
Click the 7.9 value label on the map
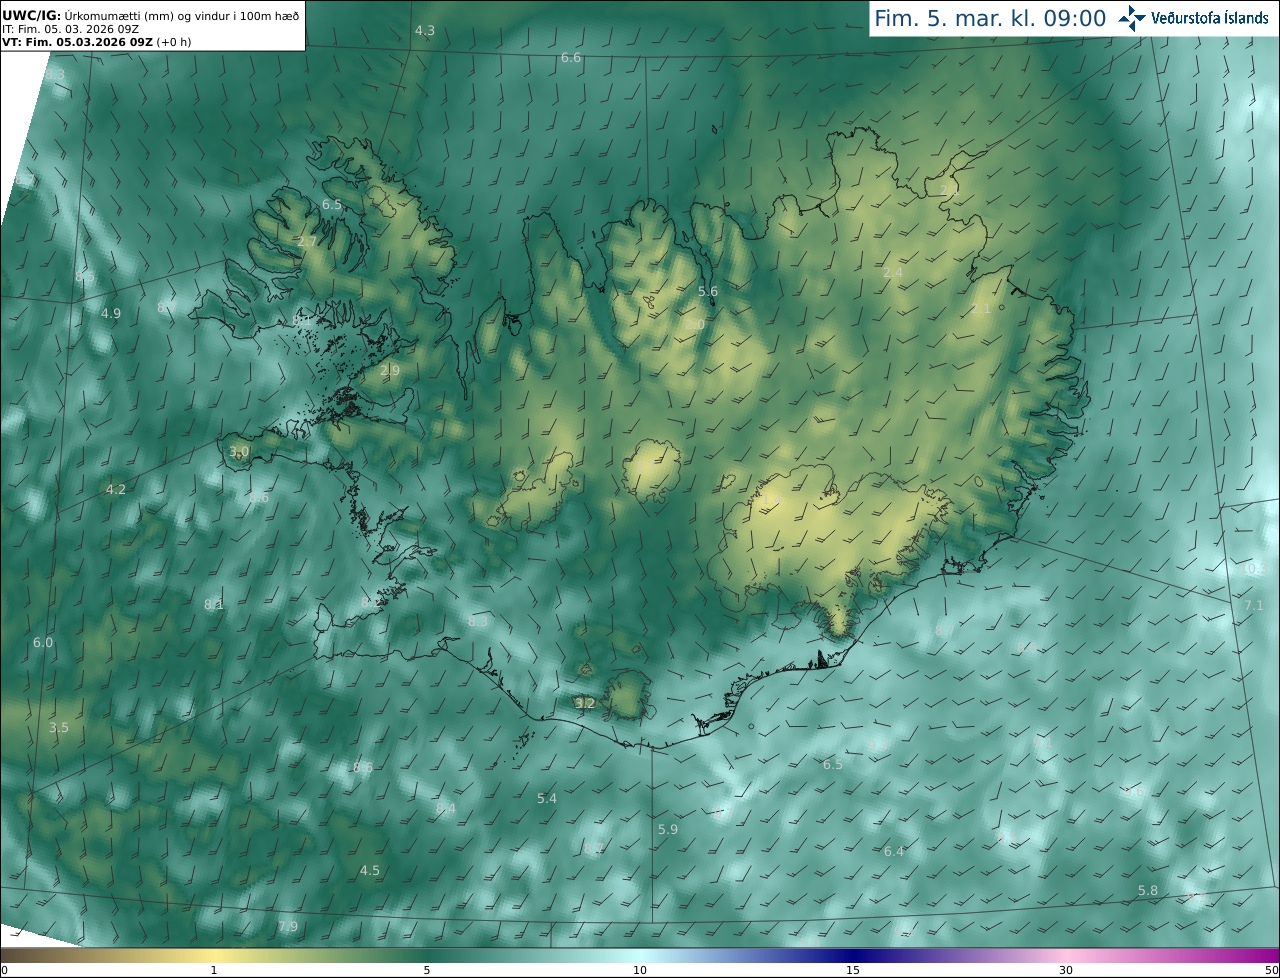[x=288, y=927]
